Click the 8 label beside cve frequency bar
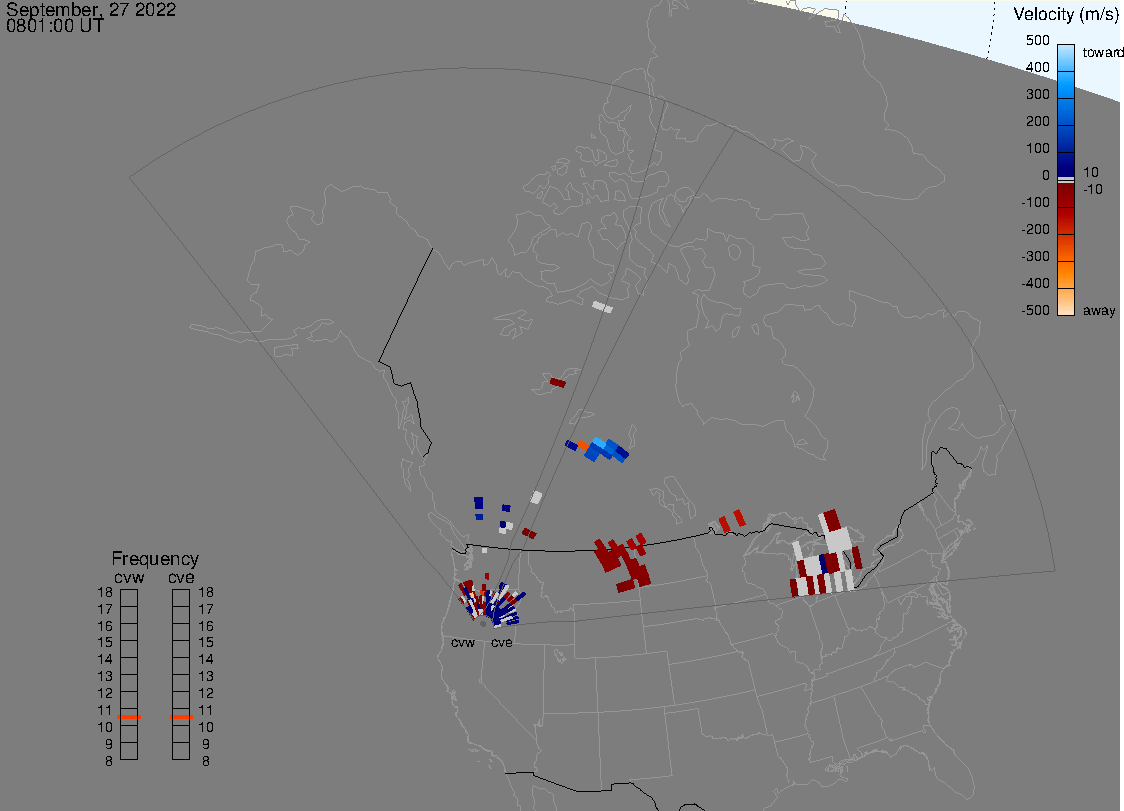The width and height of the screenshot is (1124, 811). coord(206,762)
